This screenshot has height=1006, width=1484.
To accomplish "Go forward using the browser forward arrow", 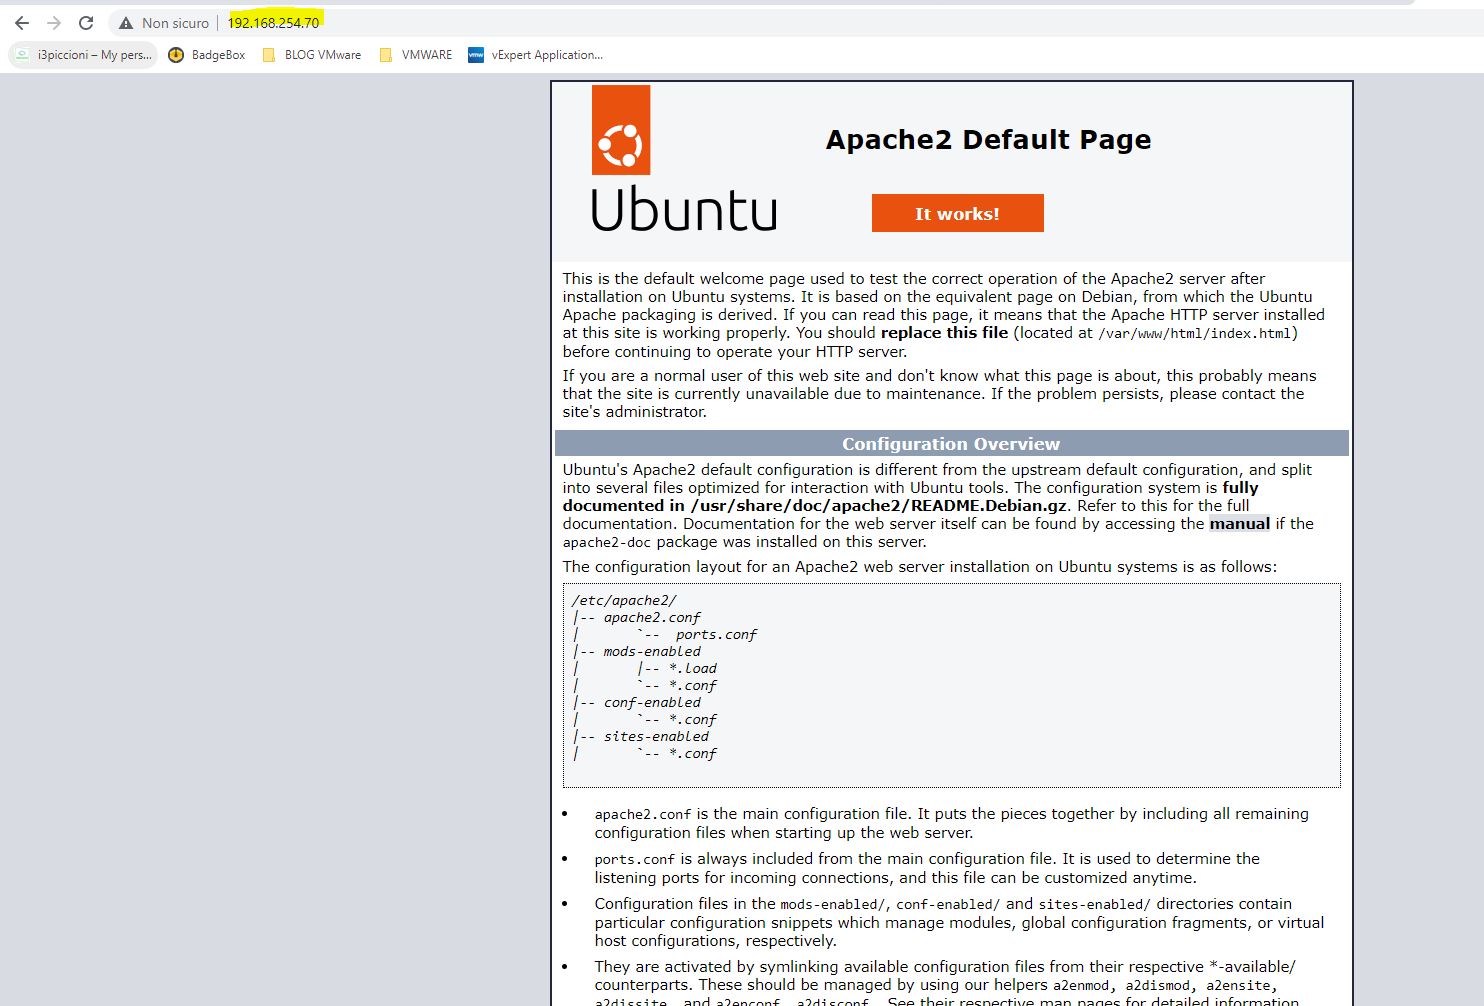I will pyautogui.click(x=54, y=23).
